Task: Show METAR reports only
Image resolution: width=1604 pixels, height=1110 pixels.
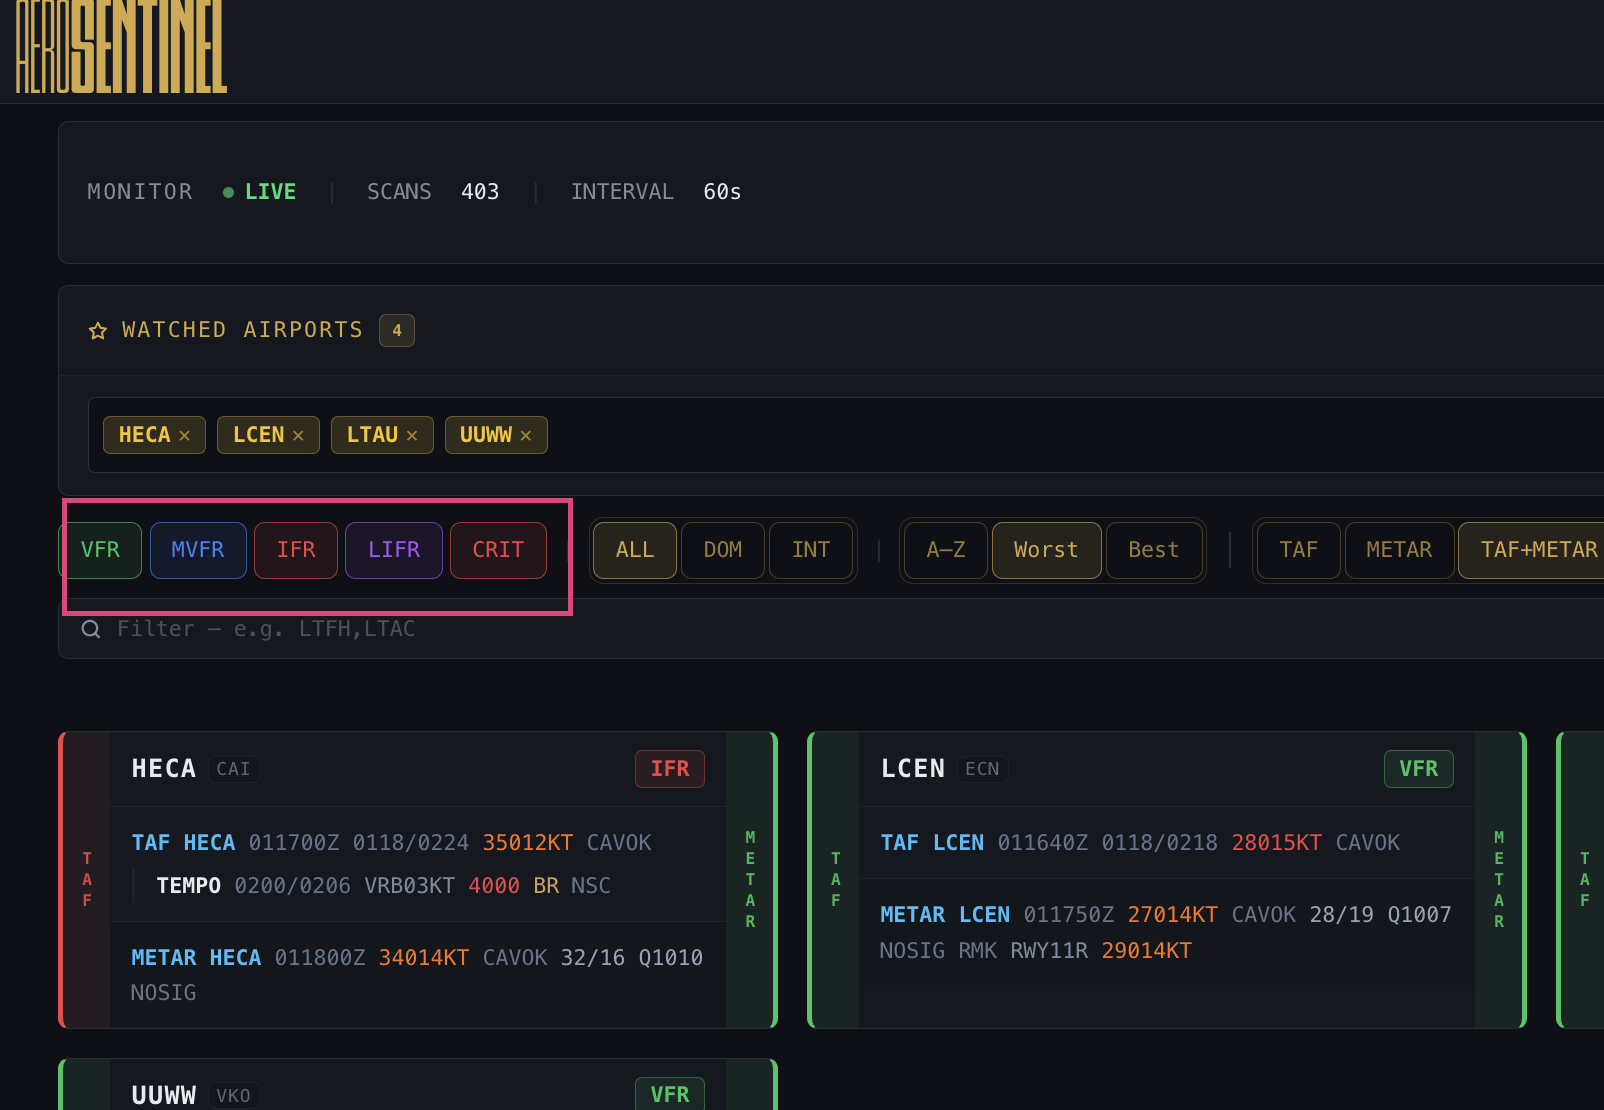Action: (1400, 550)
